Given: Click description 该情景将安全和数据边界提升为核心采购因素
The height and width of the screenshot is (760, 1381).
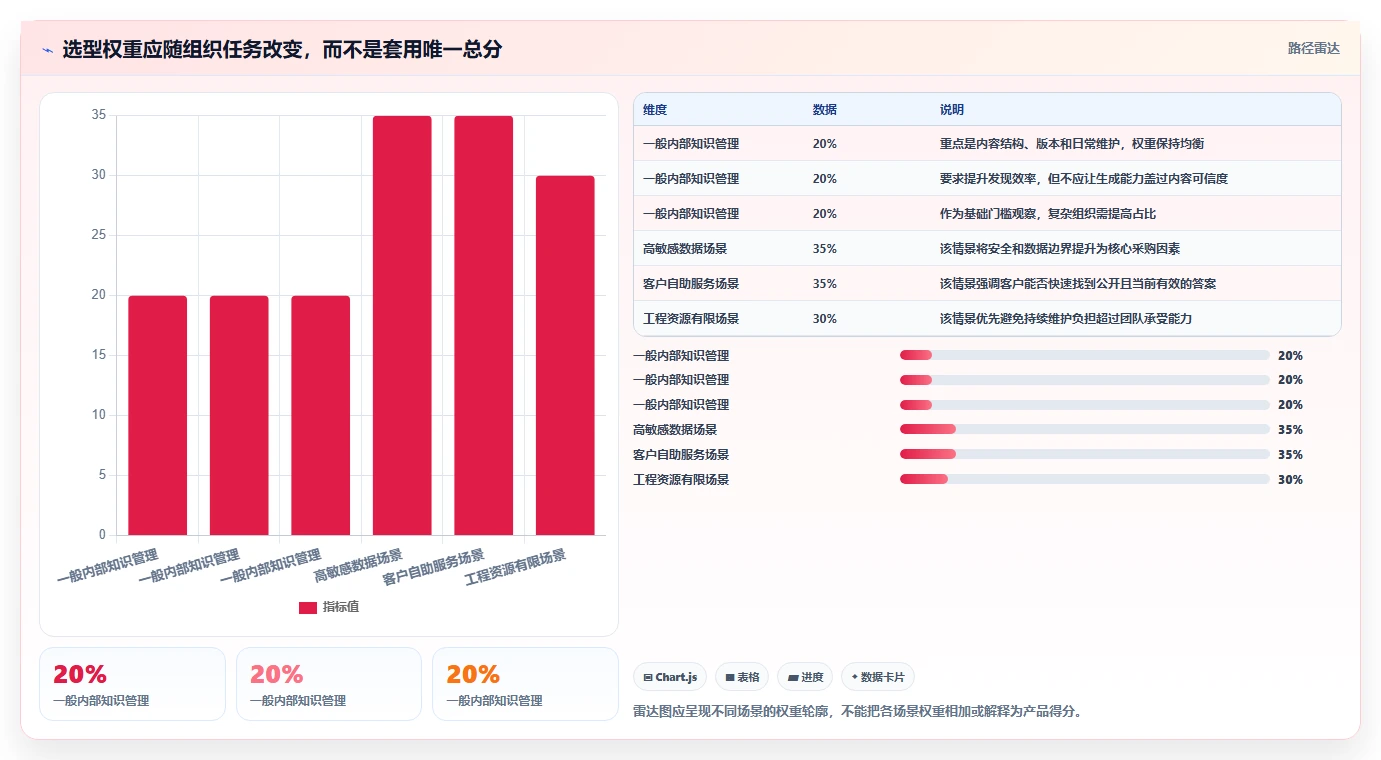Looking at the screenshot, I should 1060,248.
